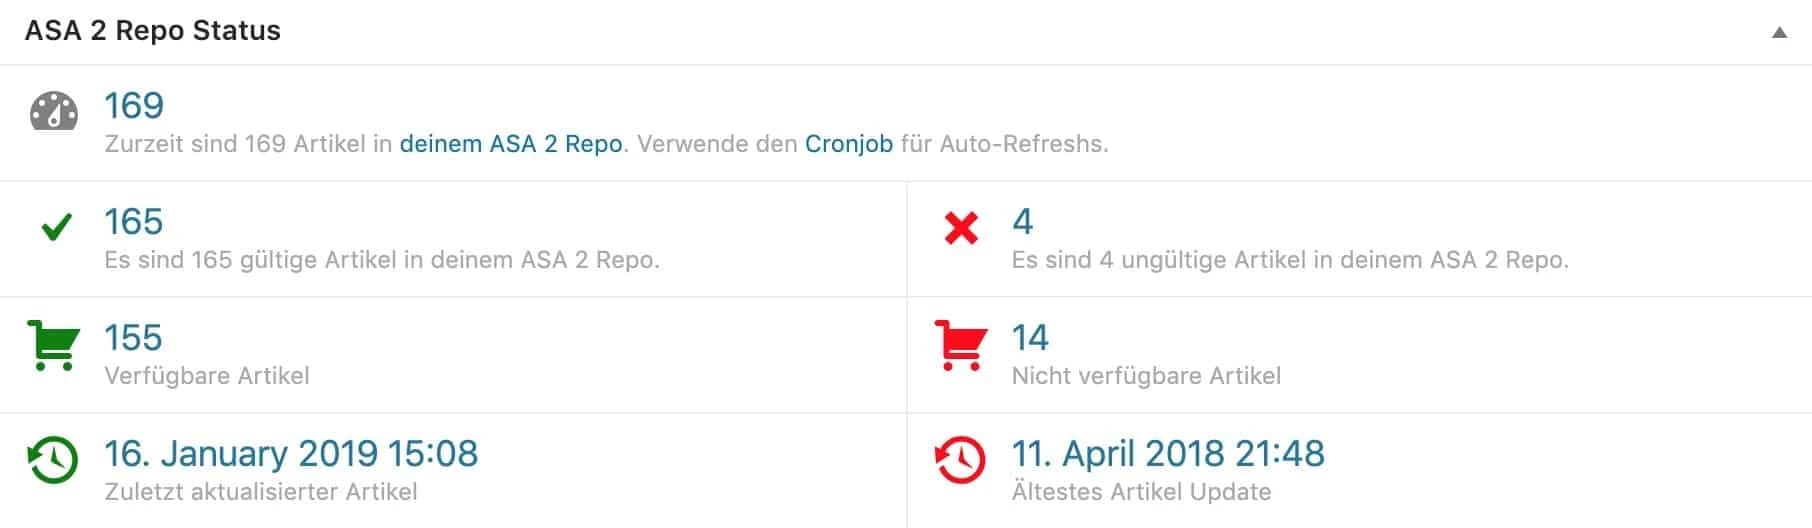Open the 'deinem ASA 2 Repo' link

click(x=511, y=144)
